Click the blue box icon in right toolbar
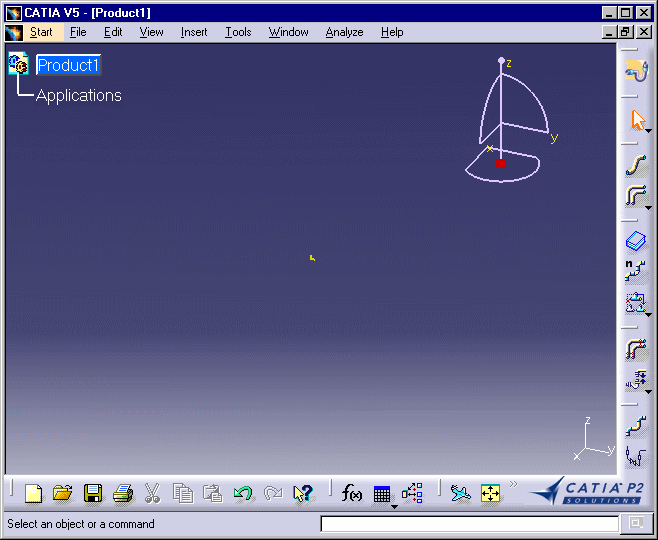Screen dimensions: 658x540 tap(636, 242)
